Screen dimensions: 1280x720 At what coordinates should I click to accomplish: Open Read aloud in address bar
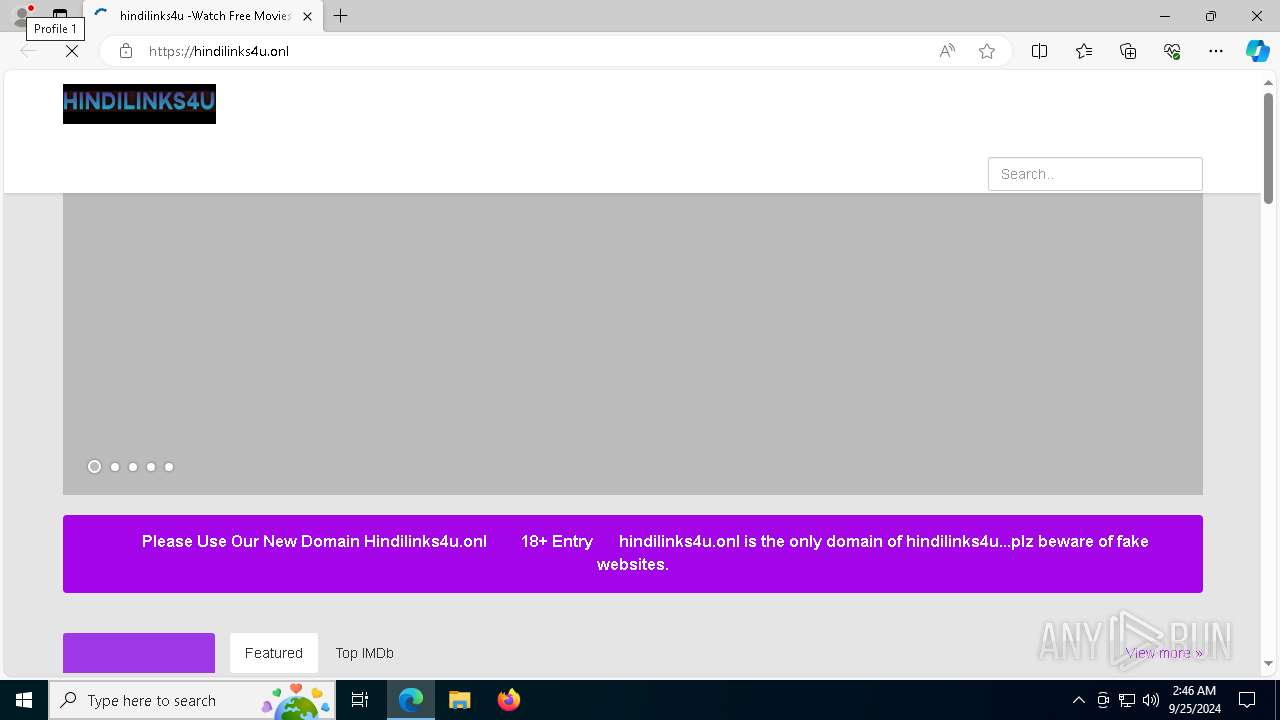947,51
